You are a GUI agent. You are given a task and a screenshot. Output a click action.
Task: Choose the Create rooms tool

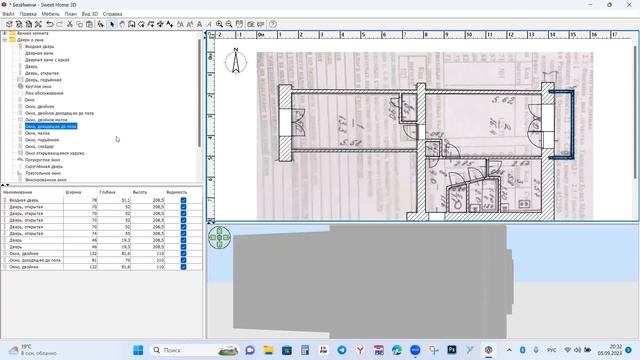pos(141,24)
